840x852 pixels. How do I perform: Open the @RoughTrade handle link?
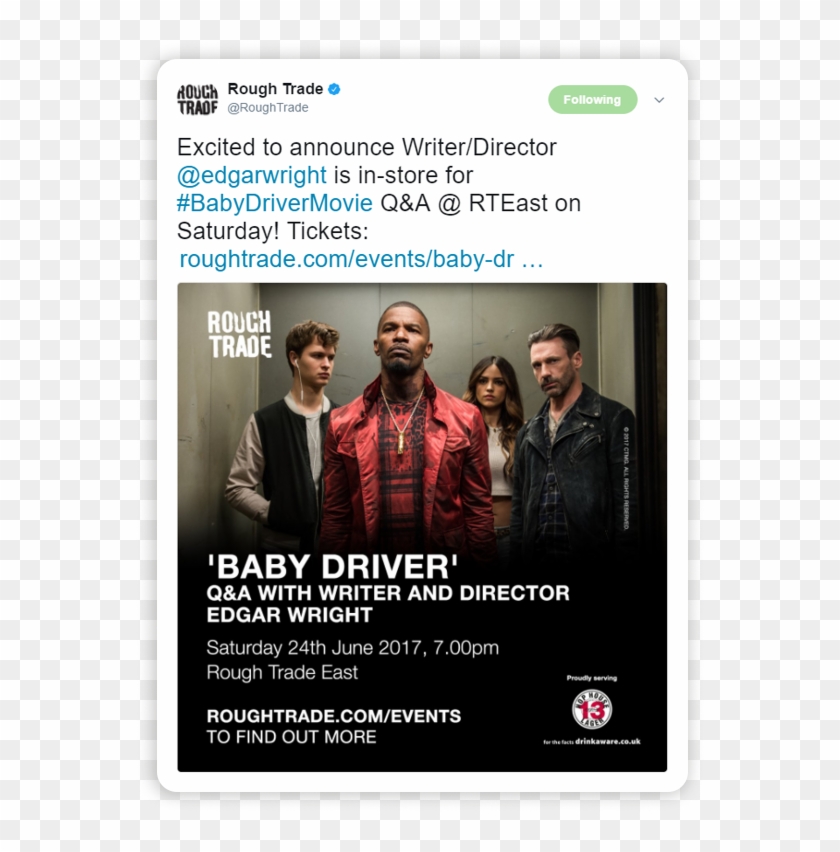pyautogui.click(x=268, y=108)
